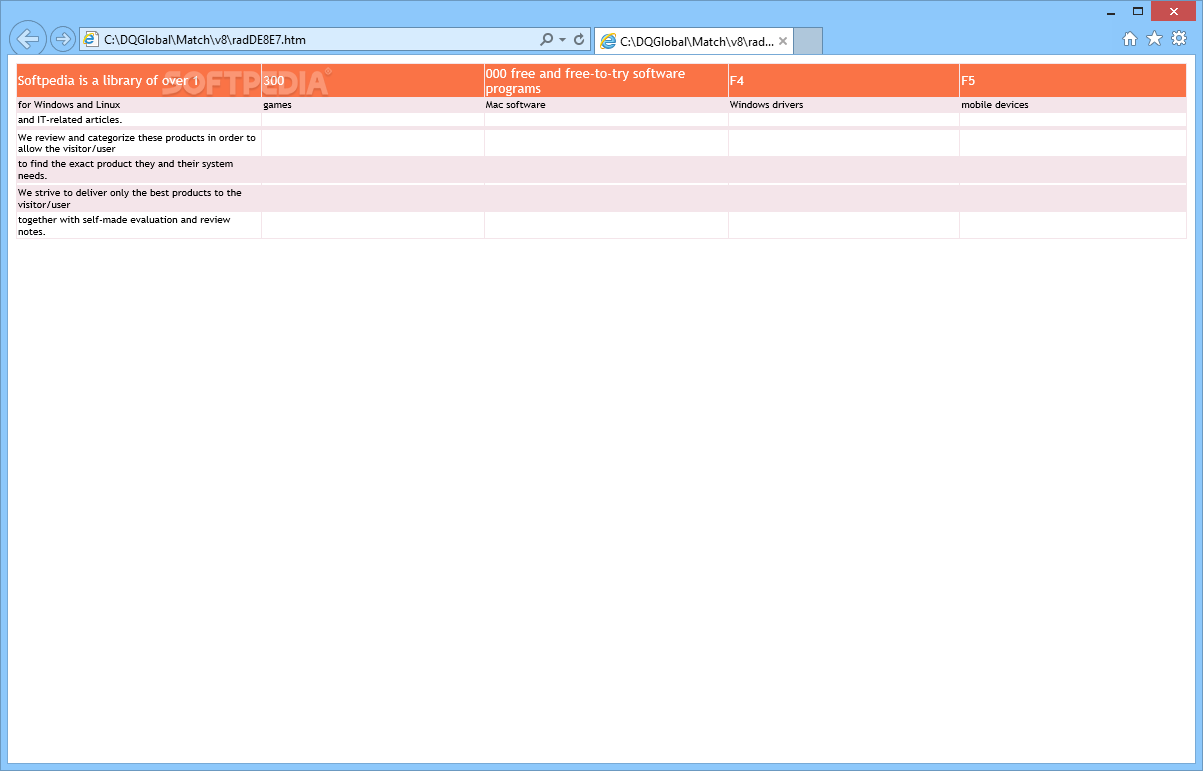Click cell 'We review and categorize these products'
Image resolution: width=1203 pixels, height=771 pixels.
(x=139, y=143)
